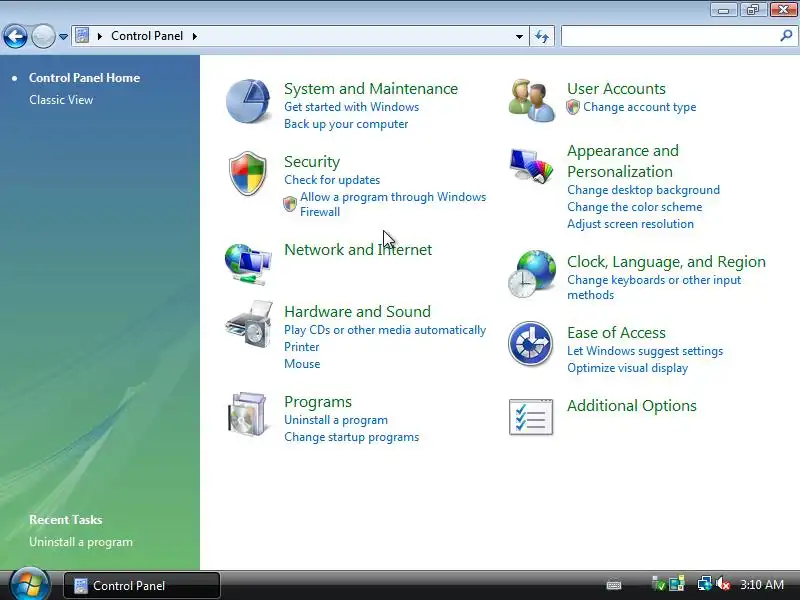Open the System and Maintenance pie chart icon
This screenshot has height=600, width=800.
coord(248,101)
